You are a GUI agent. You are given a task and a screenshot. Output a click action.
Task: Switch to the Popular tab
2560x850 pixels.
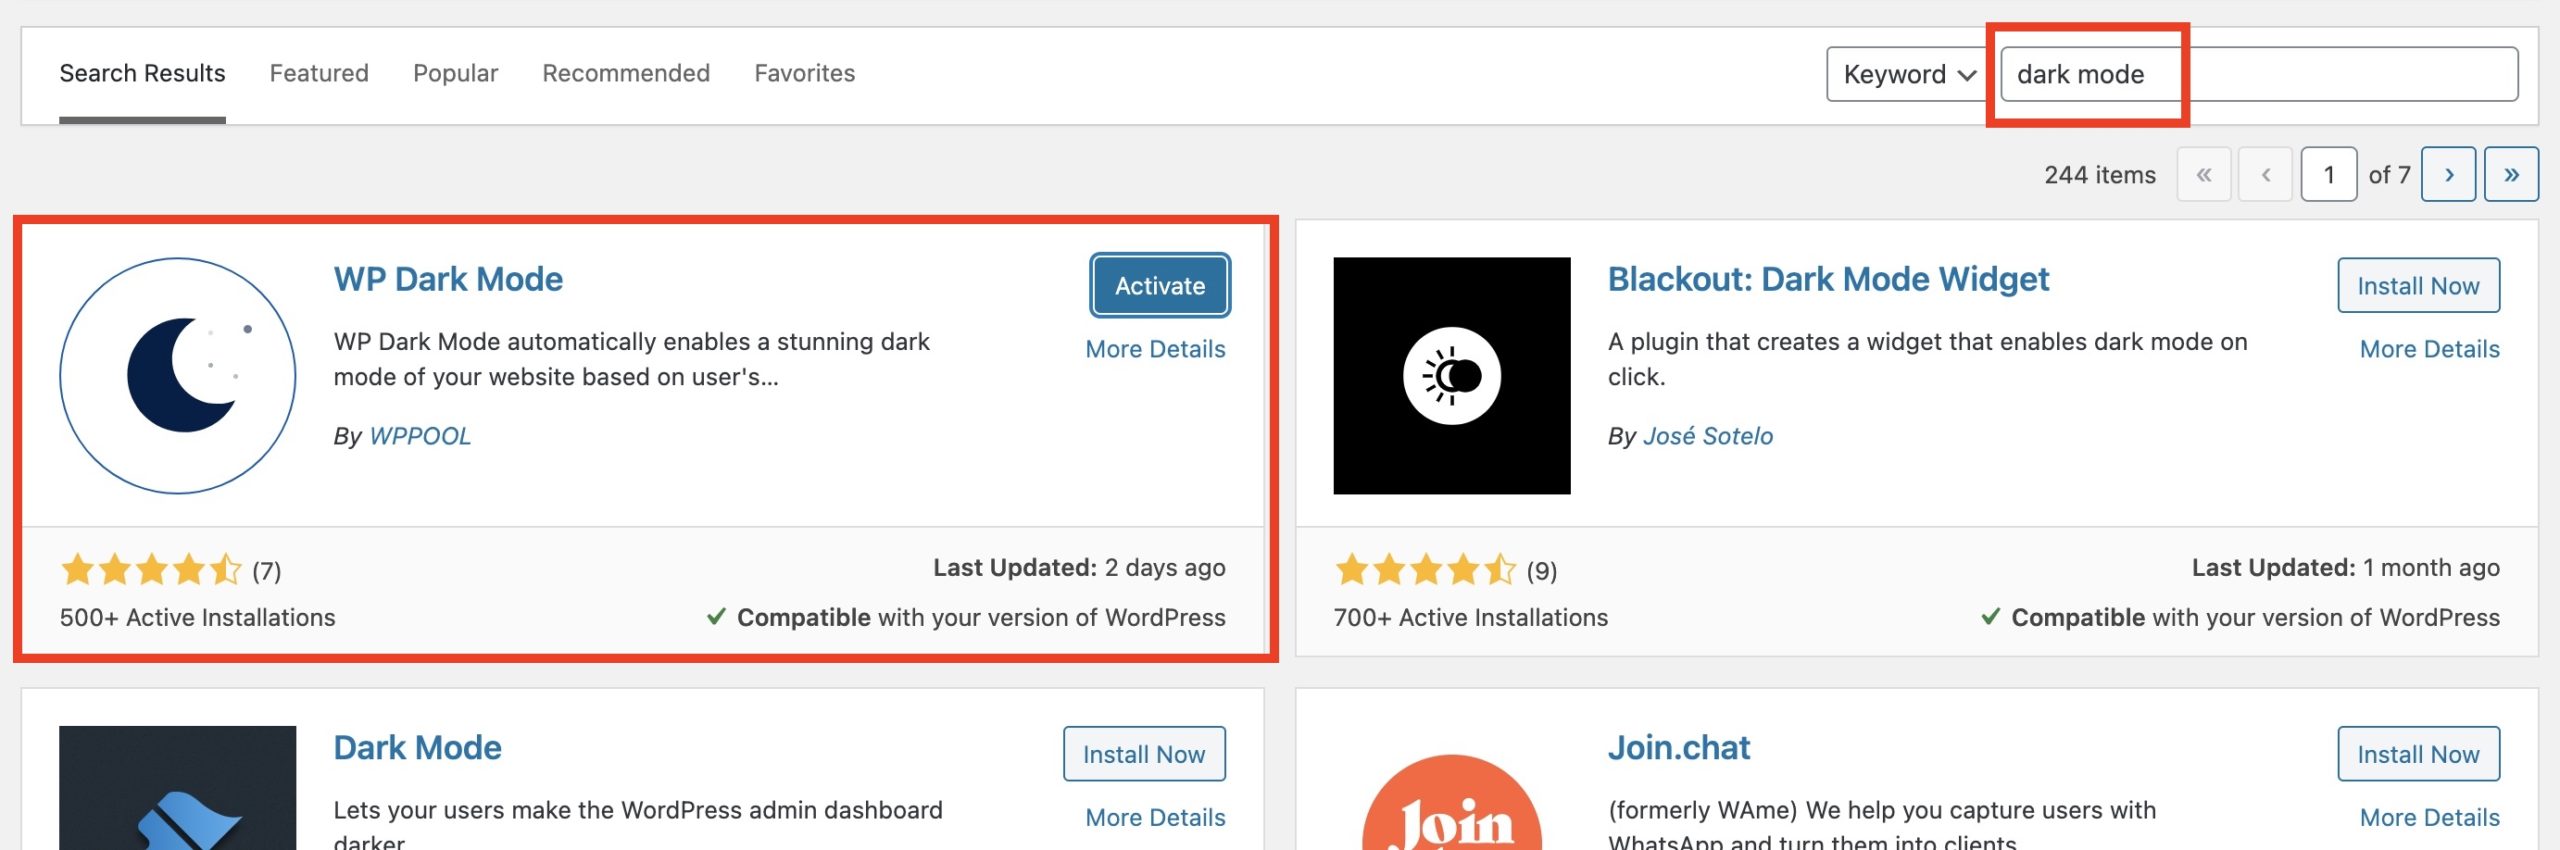pyautogui.click(x=455, y=73)
